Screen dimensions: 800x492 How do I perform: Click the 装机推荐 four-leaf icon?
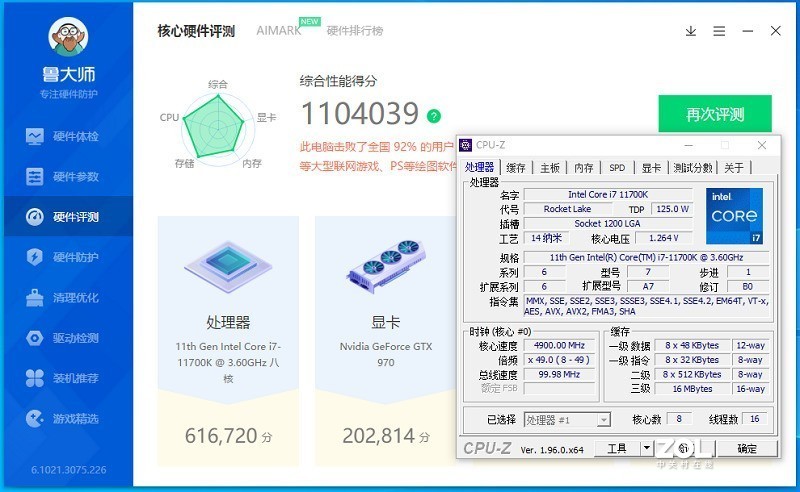pos(35,378)
